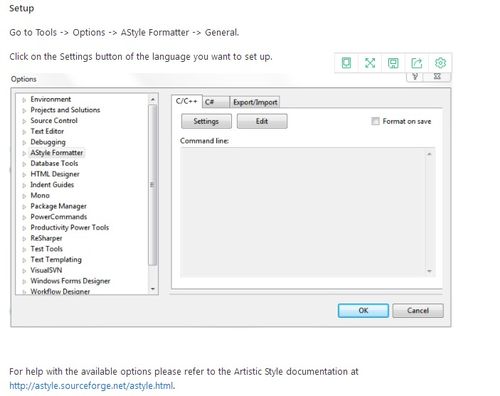The width and height of the screenshot is (500, 396).
Task: Switch to the C# tab
Action: [x=215, y=102]
